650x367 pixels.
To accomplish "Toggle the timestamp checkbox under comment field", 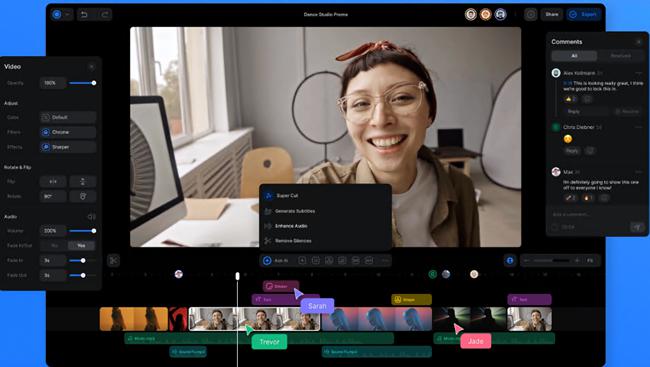I will pyautogui.click(x=555, y=227).
